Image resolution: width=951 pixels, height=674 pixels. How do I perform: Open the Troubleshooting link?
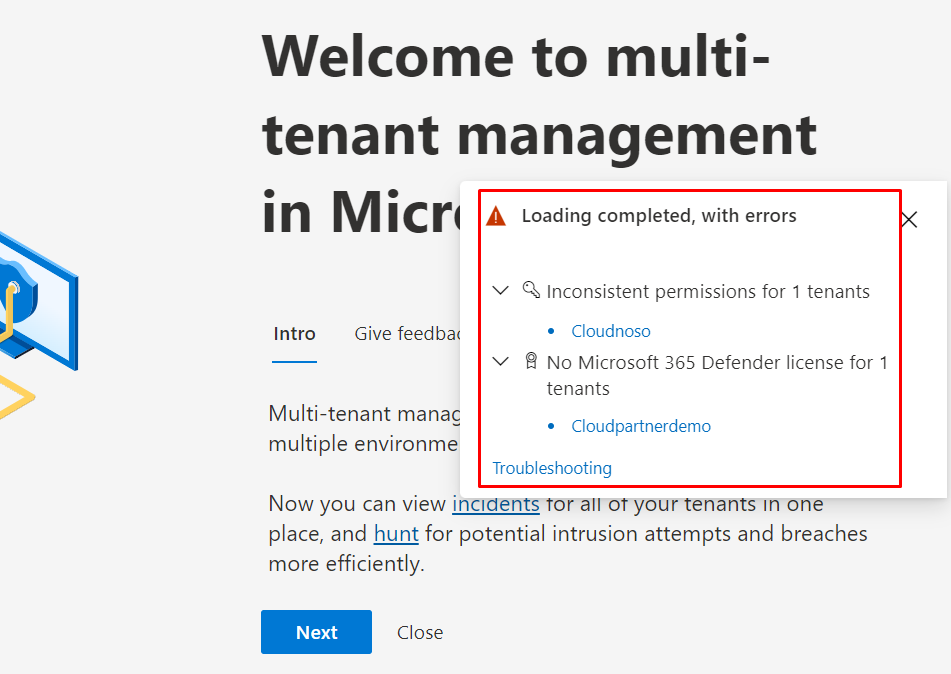[552, 468]
